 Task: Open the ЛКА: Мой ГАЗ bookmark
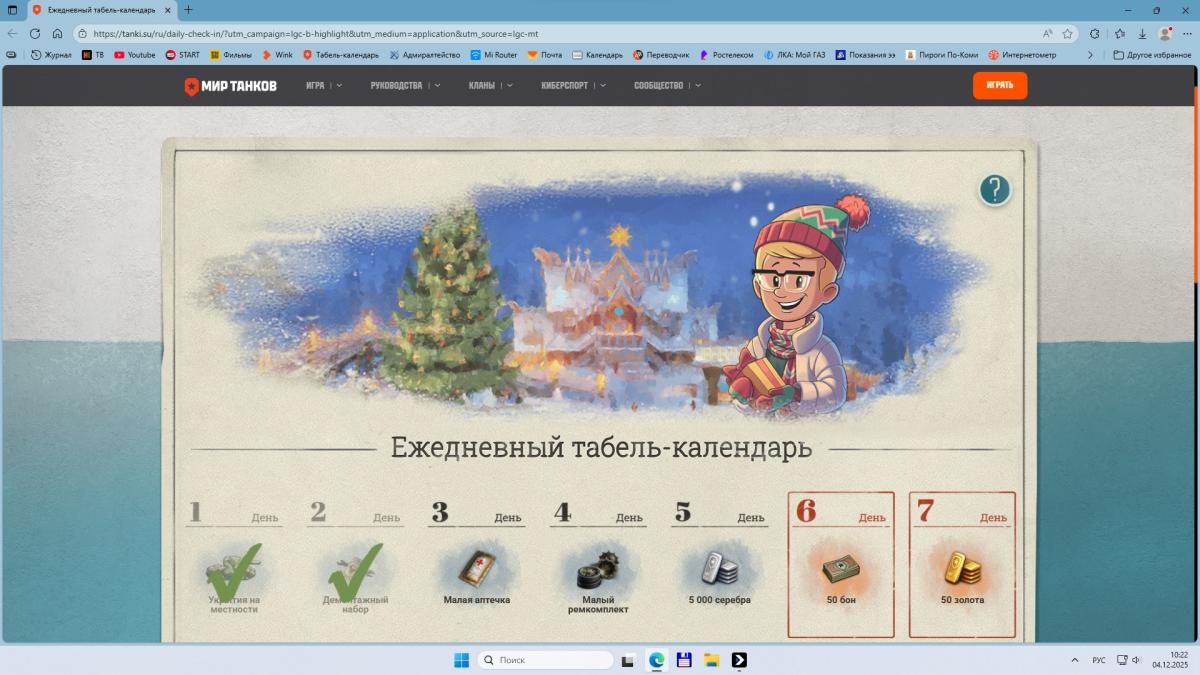point(796,55)
